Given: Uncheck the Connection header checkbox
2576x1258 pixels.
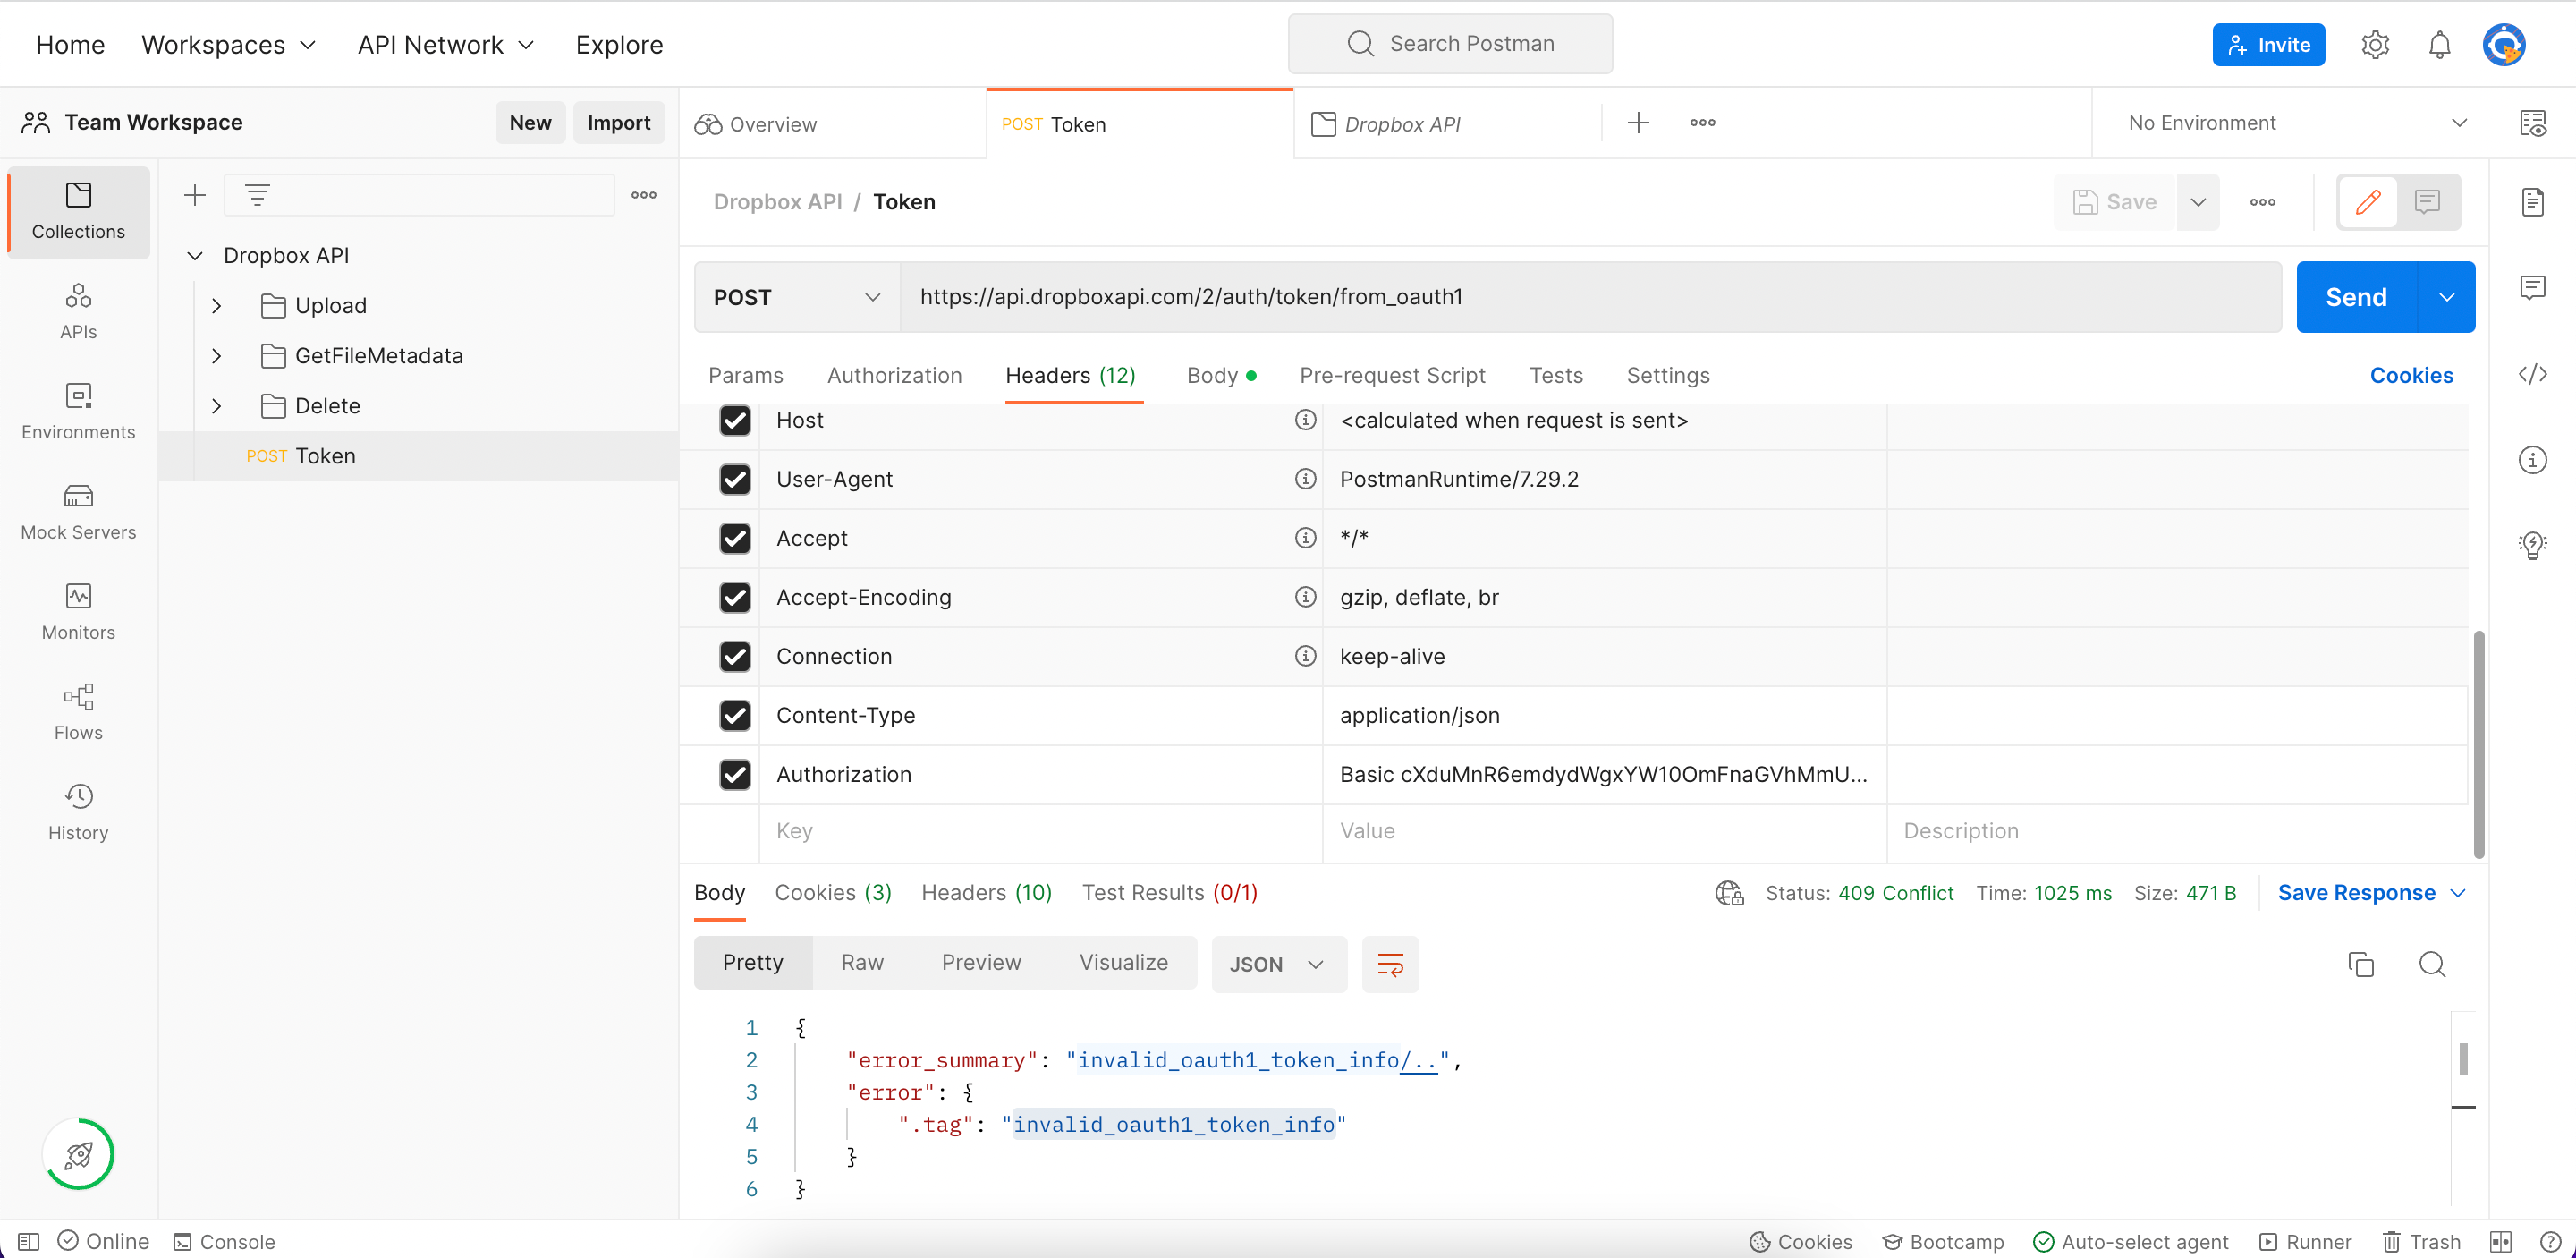Looking at the screenshot, I should tap(735, 656).
